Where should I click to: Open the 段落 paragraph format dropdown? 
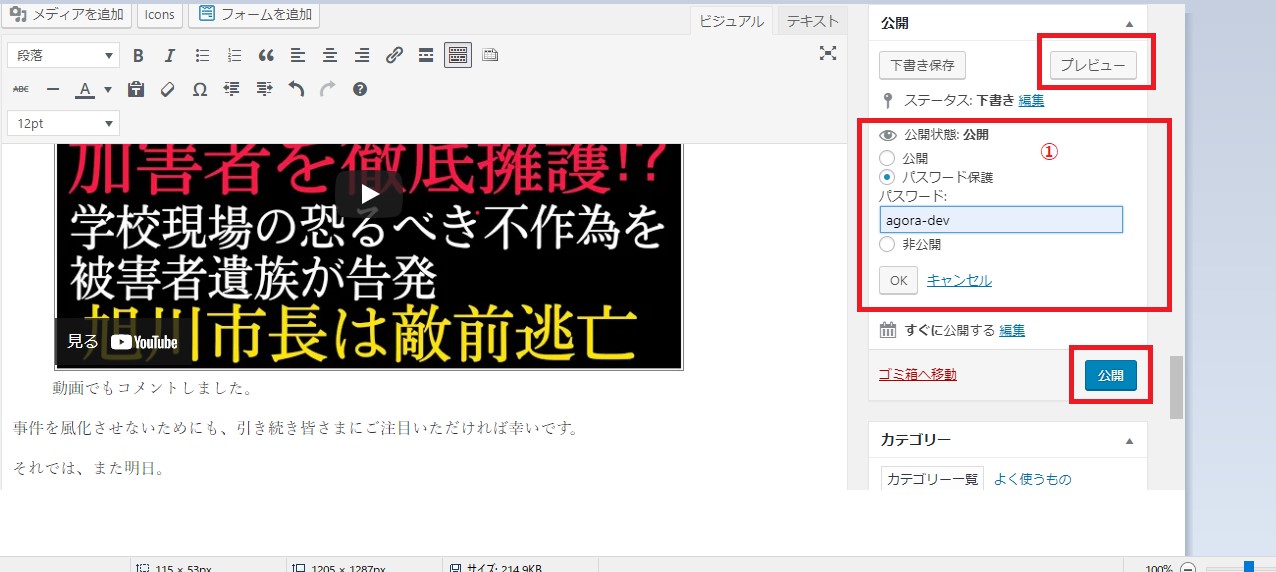pos(63,56)
